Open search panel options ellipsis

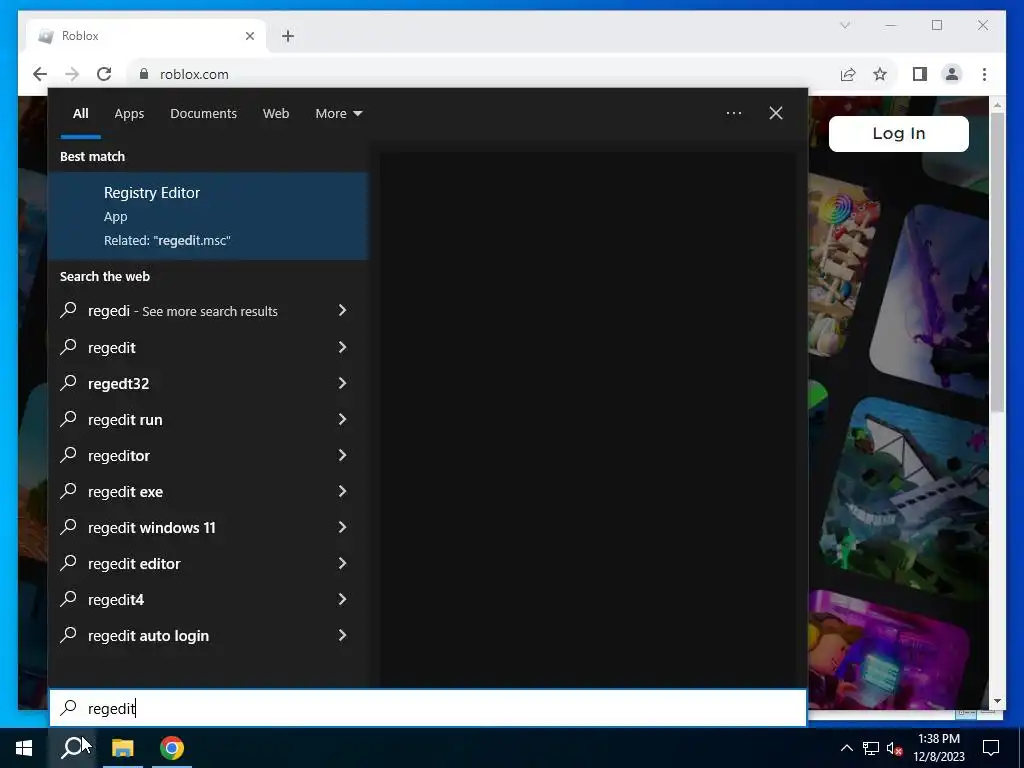coord(733,113)
